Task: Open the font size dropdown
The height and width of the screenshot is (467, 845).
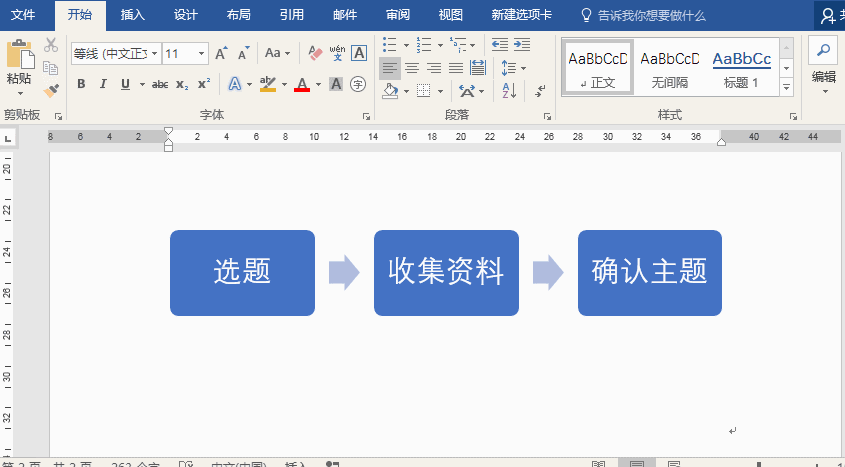Action: (x=202, y=53)
